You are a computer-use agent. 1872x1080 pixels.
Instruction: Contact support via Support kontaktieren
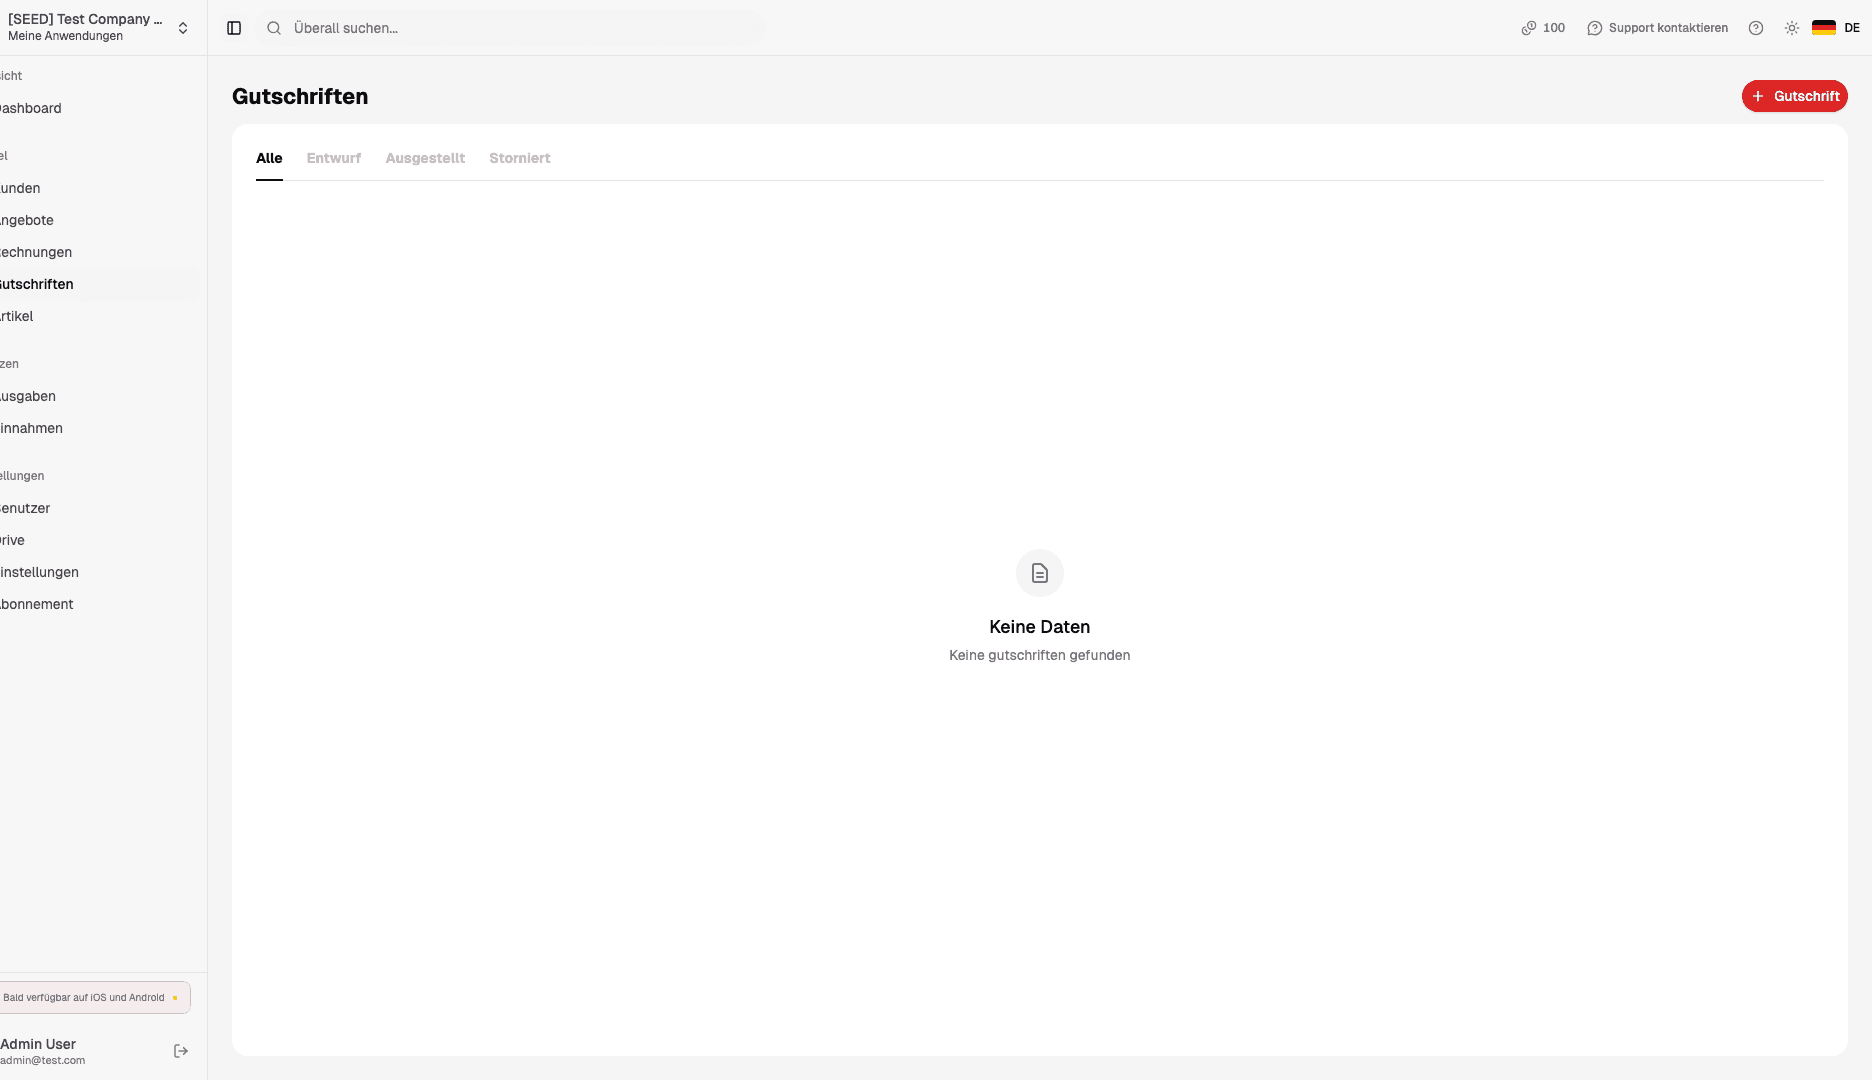pos(1658,28)
